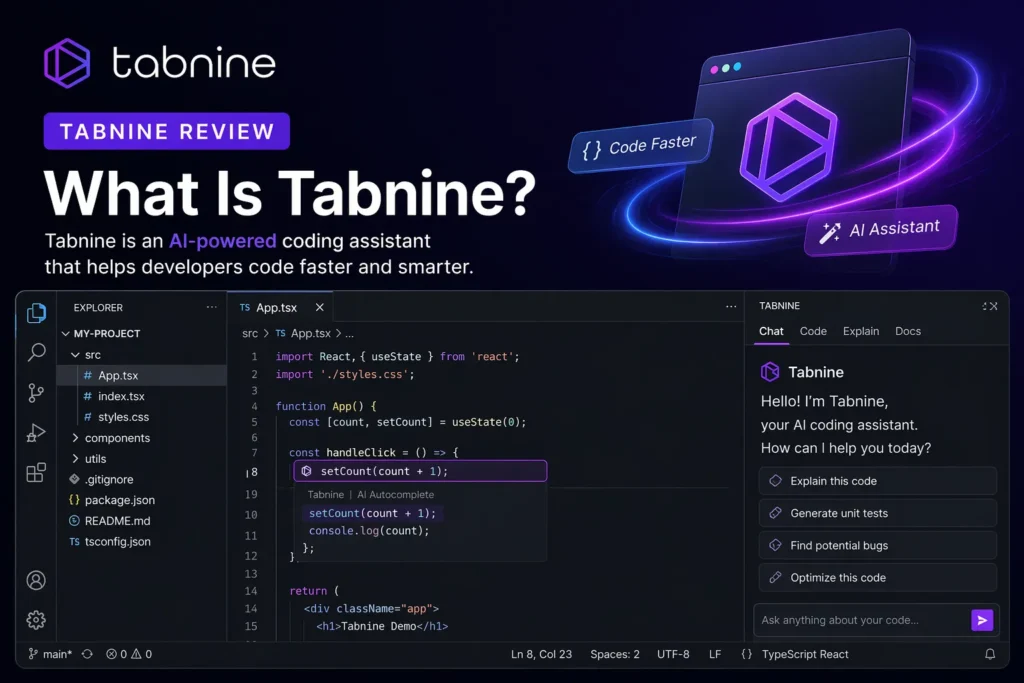
Task: Click the tabnine logo at top left
Action: [160, 63]
